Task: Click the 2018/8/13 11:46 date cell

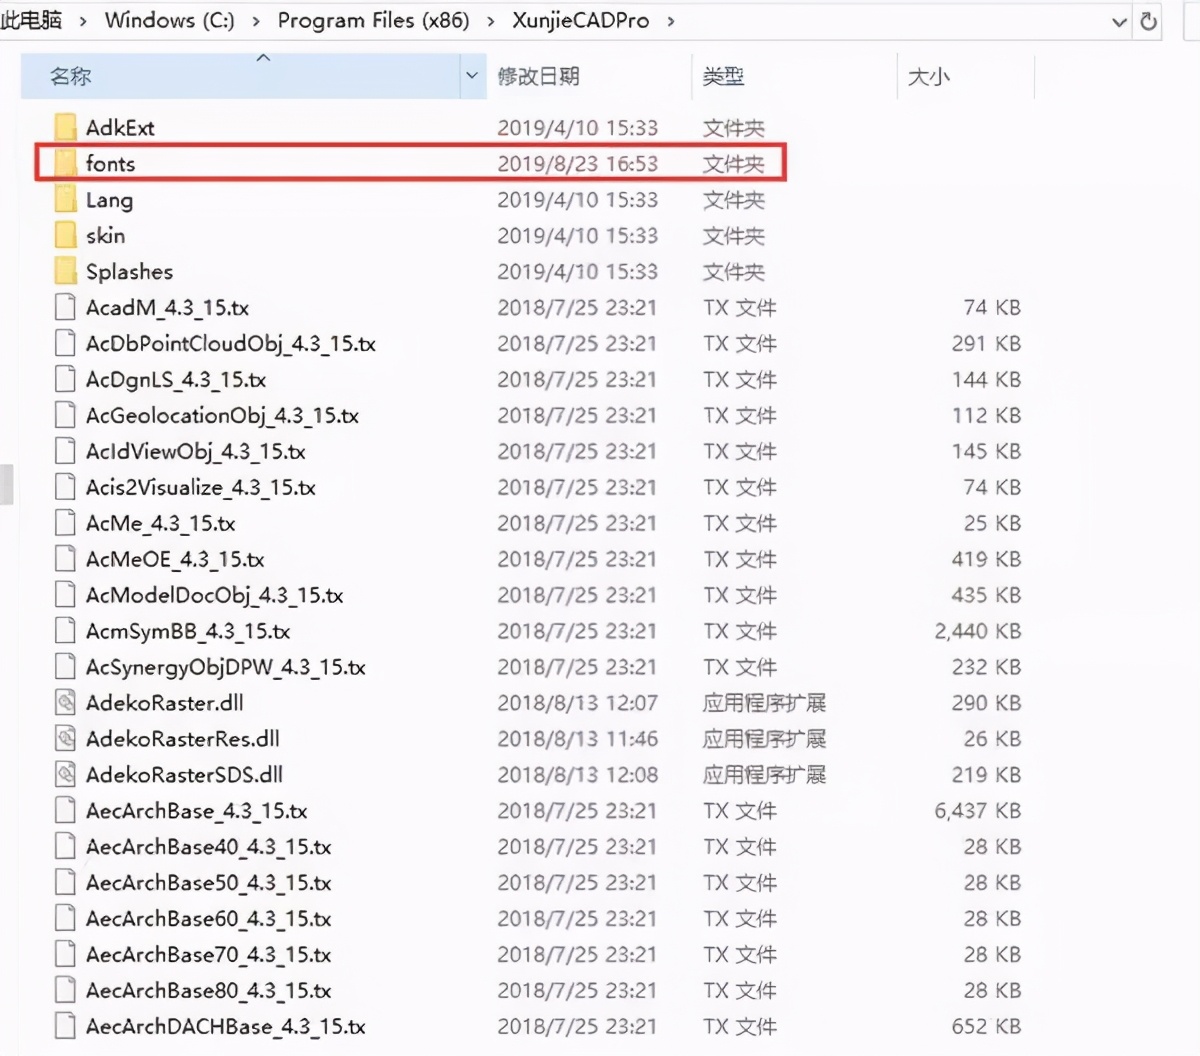Action: coord(578,739)
